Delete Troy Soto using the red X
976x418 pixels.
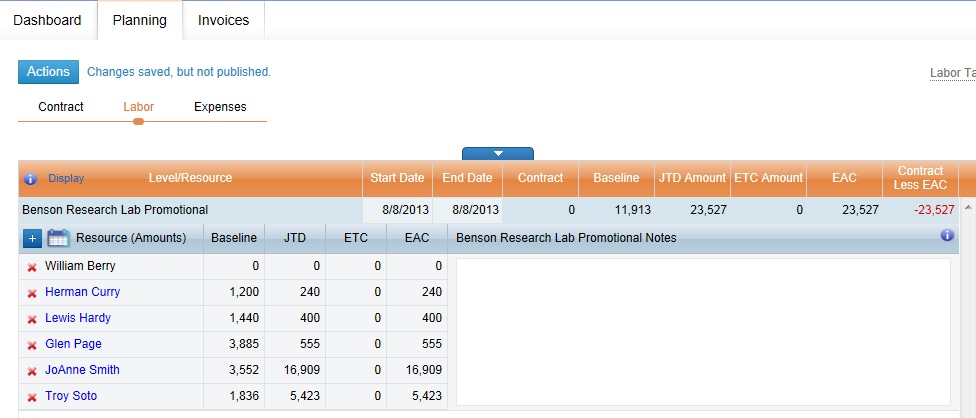point(32,397)
